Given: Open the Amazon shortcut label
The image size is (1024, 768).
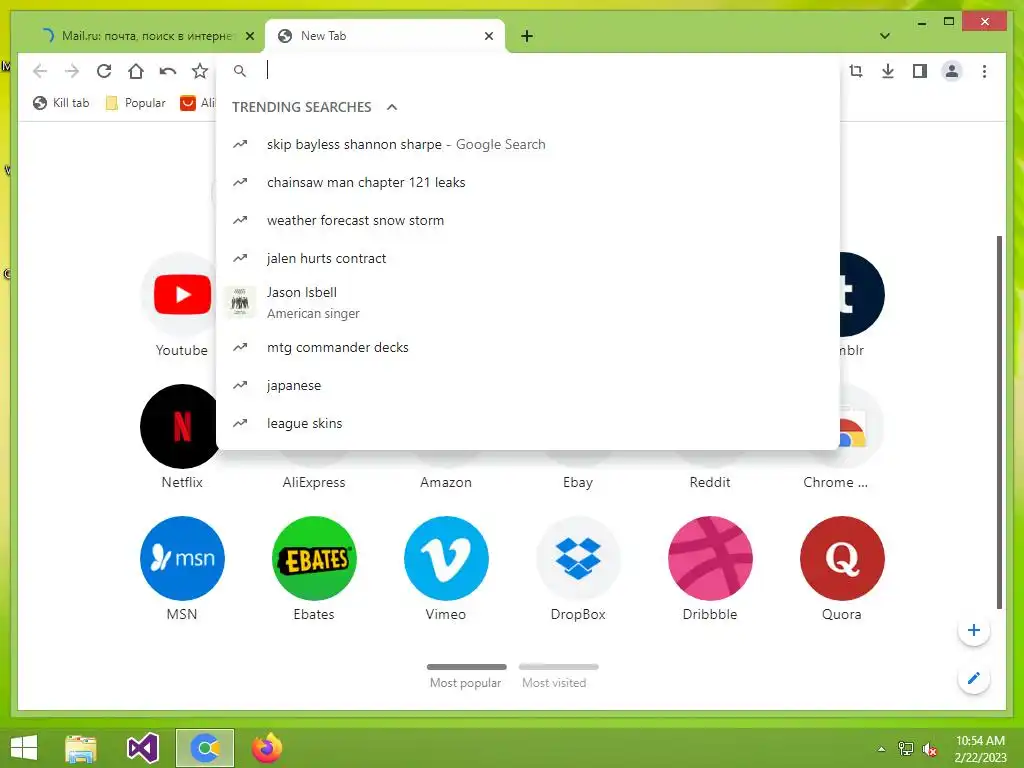Looking at the screenshot, I should pyautogui.click(x=446, y=483).
